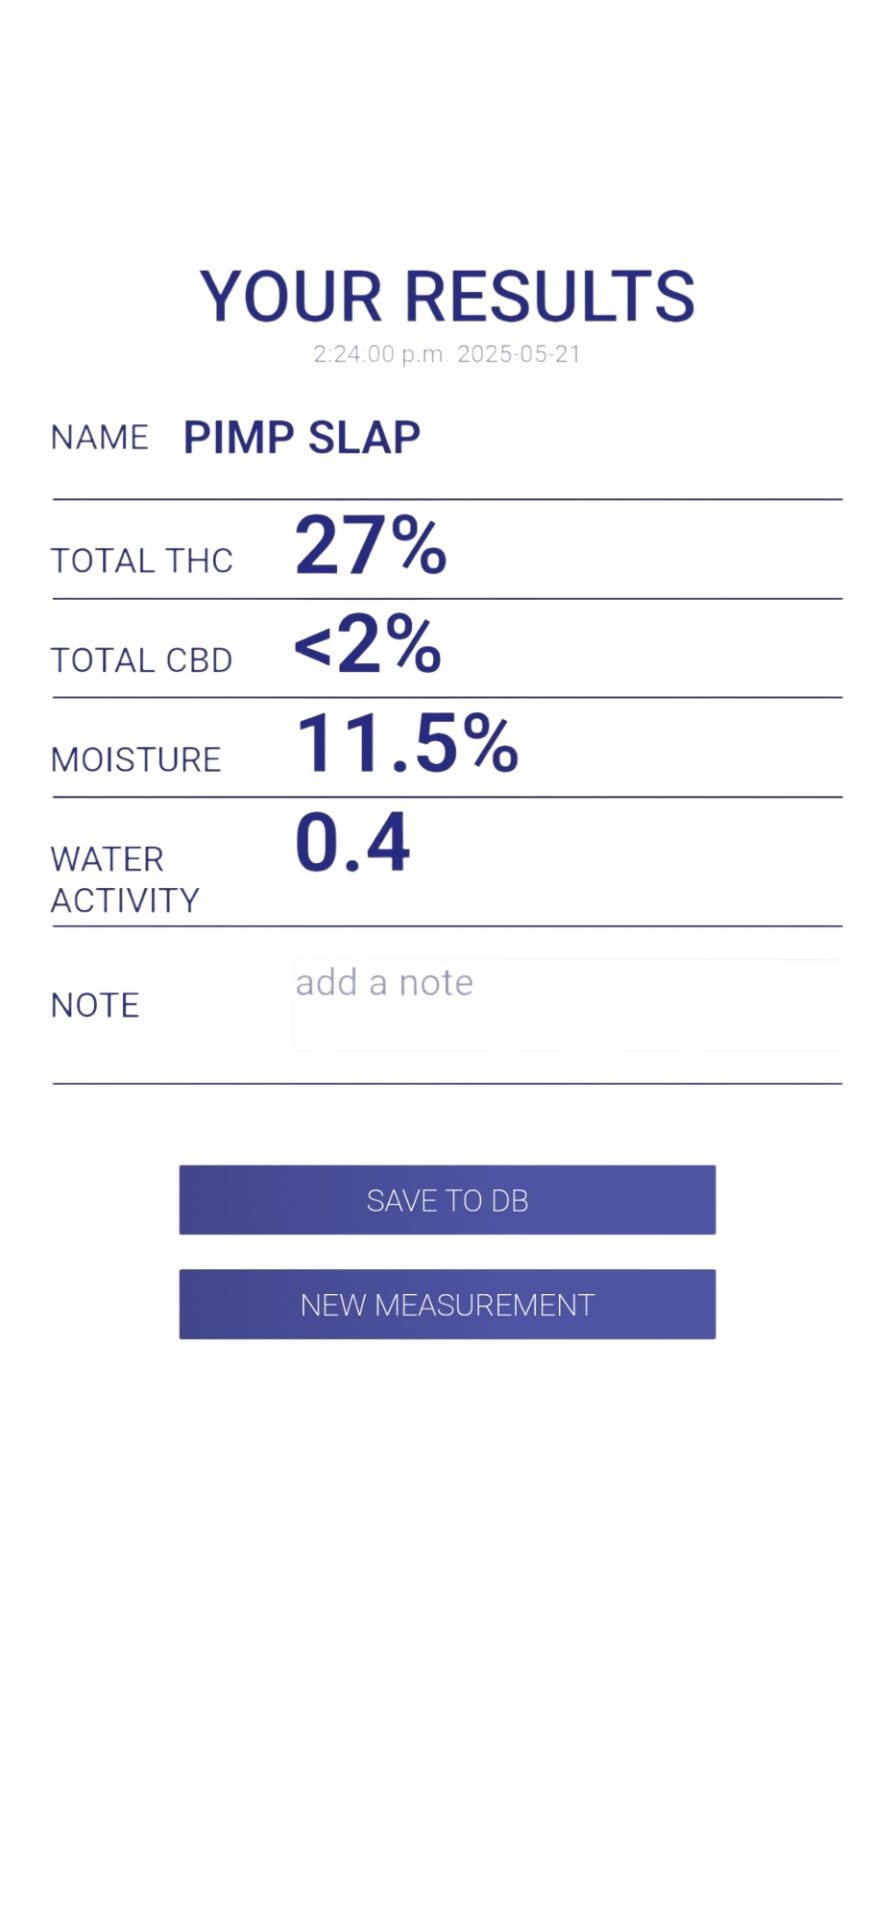Tap the 27% Total THC value
The image size is (895, 1920).
click(x=371, y=546)
